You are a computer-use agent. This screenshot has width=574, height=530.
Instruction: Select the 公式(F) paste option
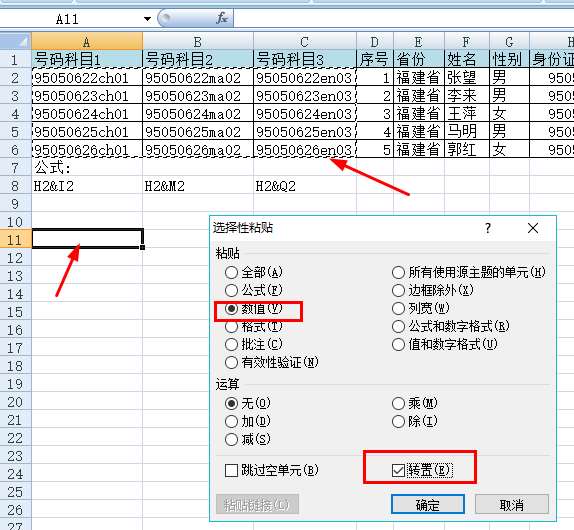254,290
